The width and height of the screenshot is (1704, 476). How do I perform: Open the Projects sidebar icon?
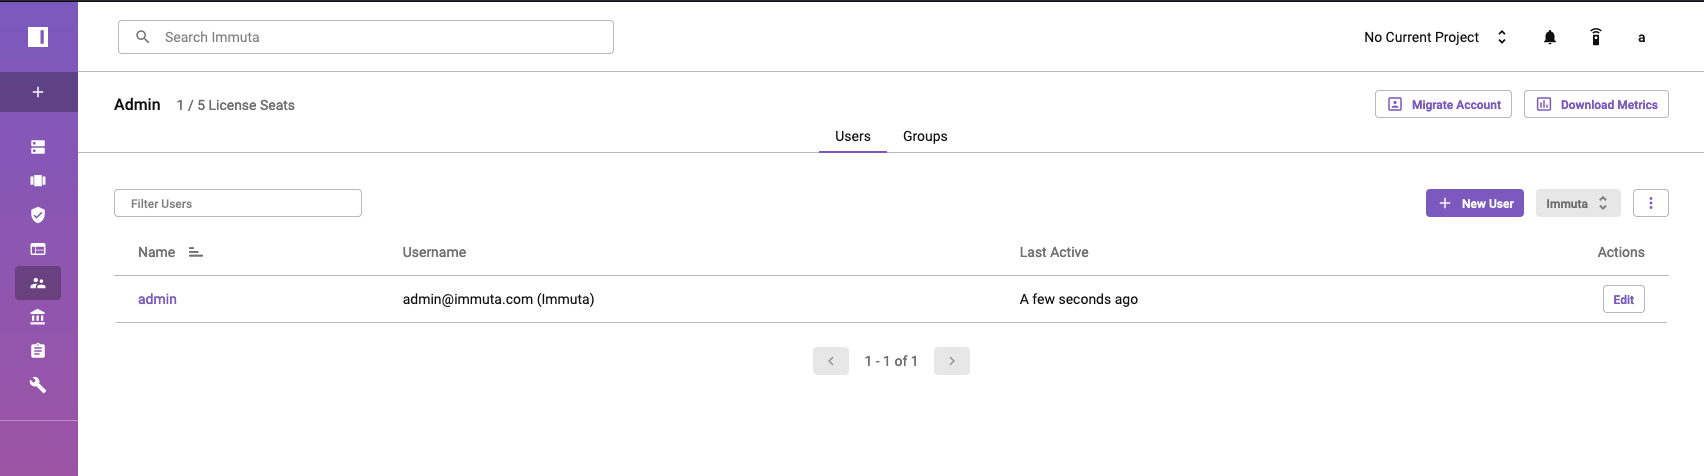click(38, 181)
